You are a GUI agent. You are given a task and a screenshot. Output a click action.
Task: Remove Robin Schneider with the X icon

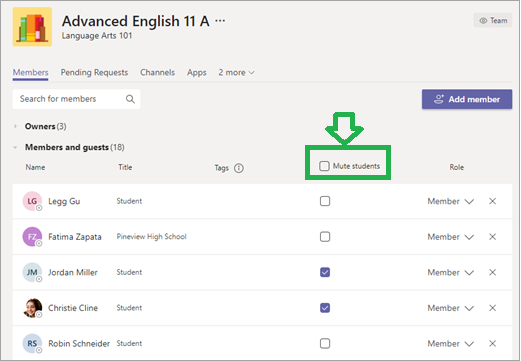(x=492, y=343)
